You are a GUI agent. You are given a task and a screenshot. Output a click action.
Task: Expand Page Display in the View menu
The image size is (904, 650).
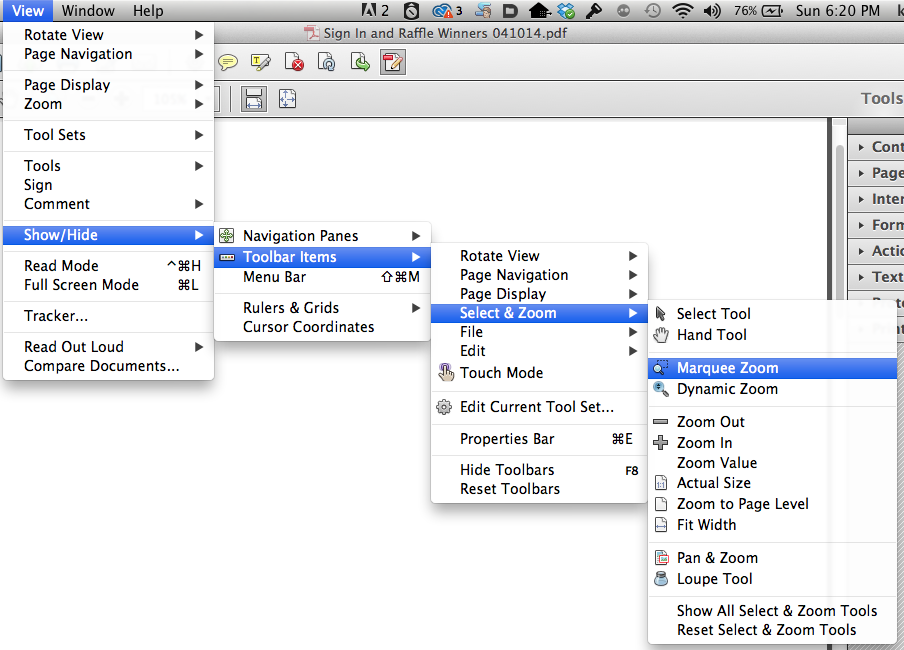point(108,85)
